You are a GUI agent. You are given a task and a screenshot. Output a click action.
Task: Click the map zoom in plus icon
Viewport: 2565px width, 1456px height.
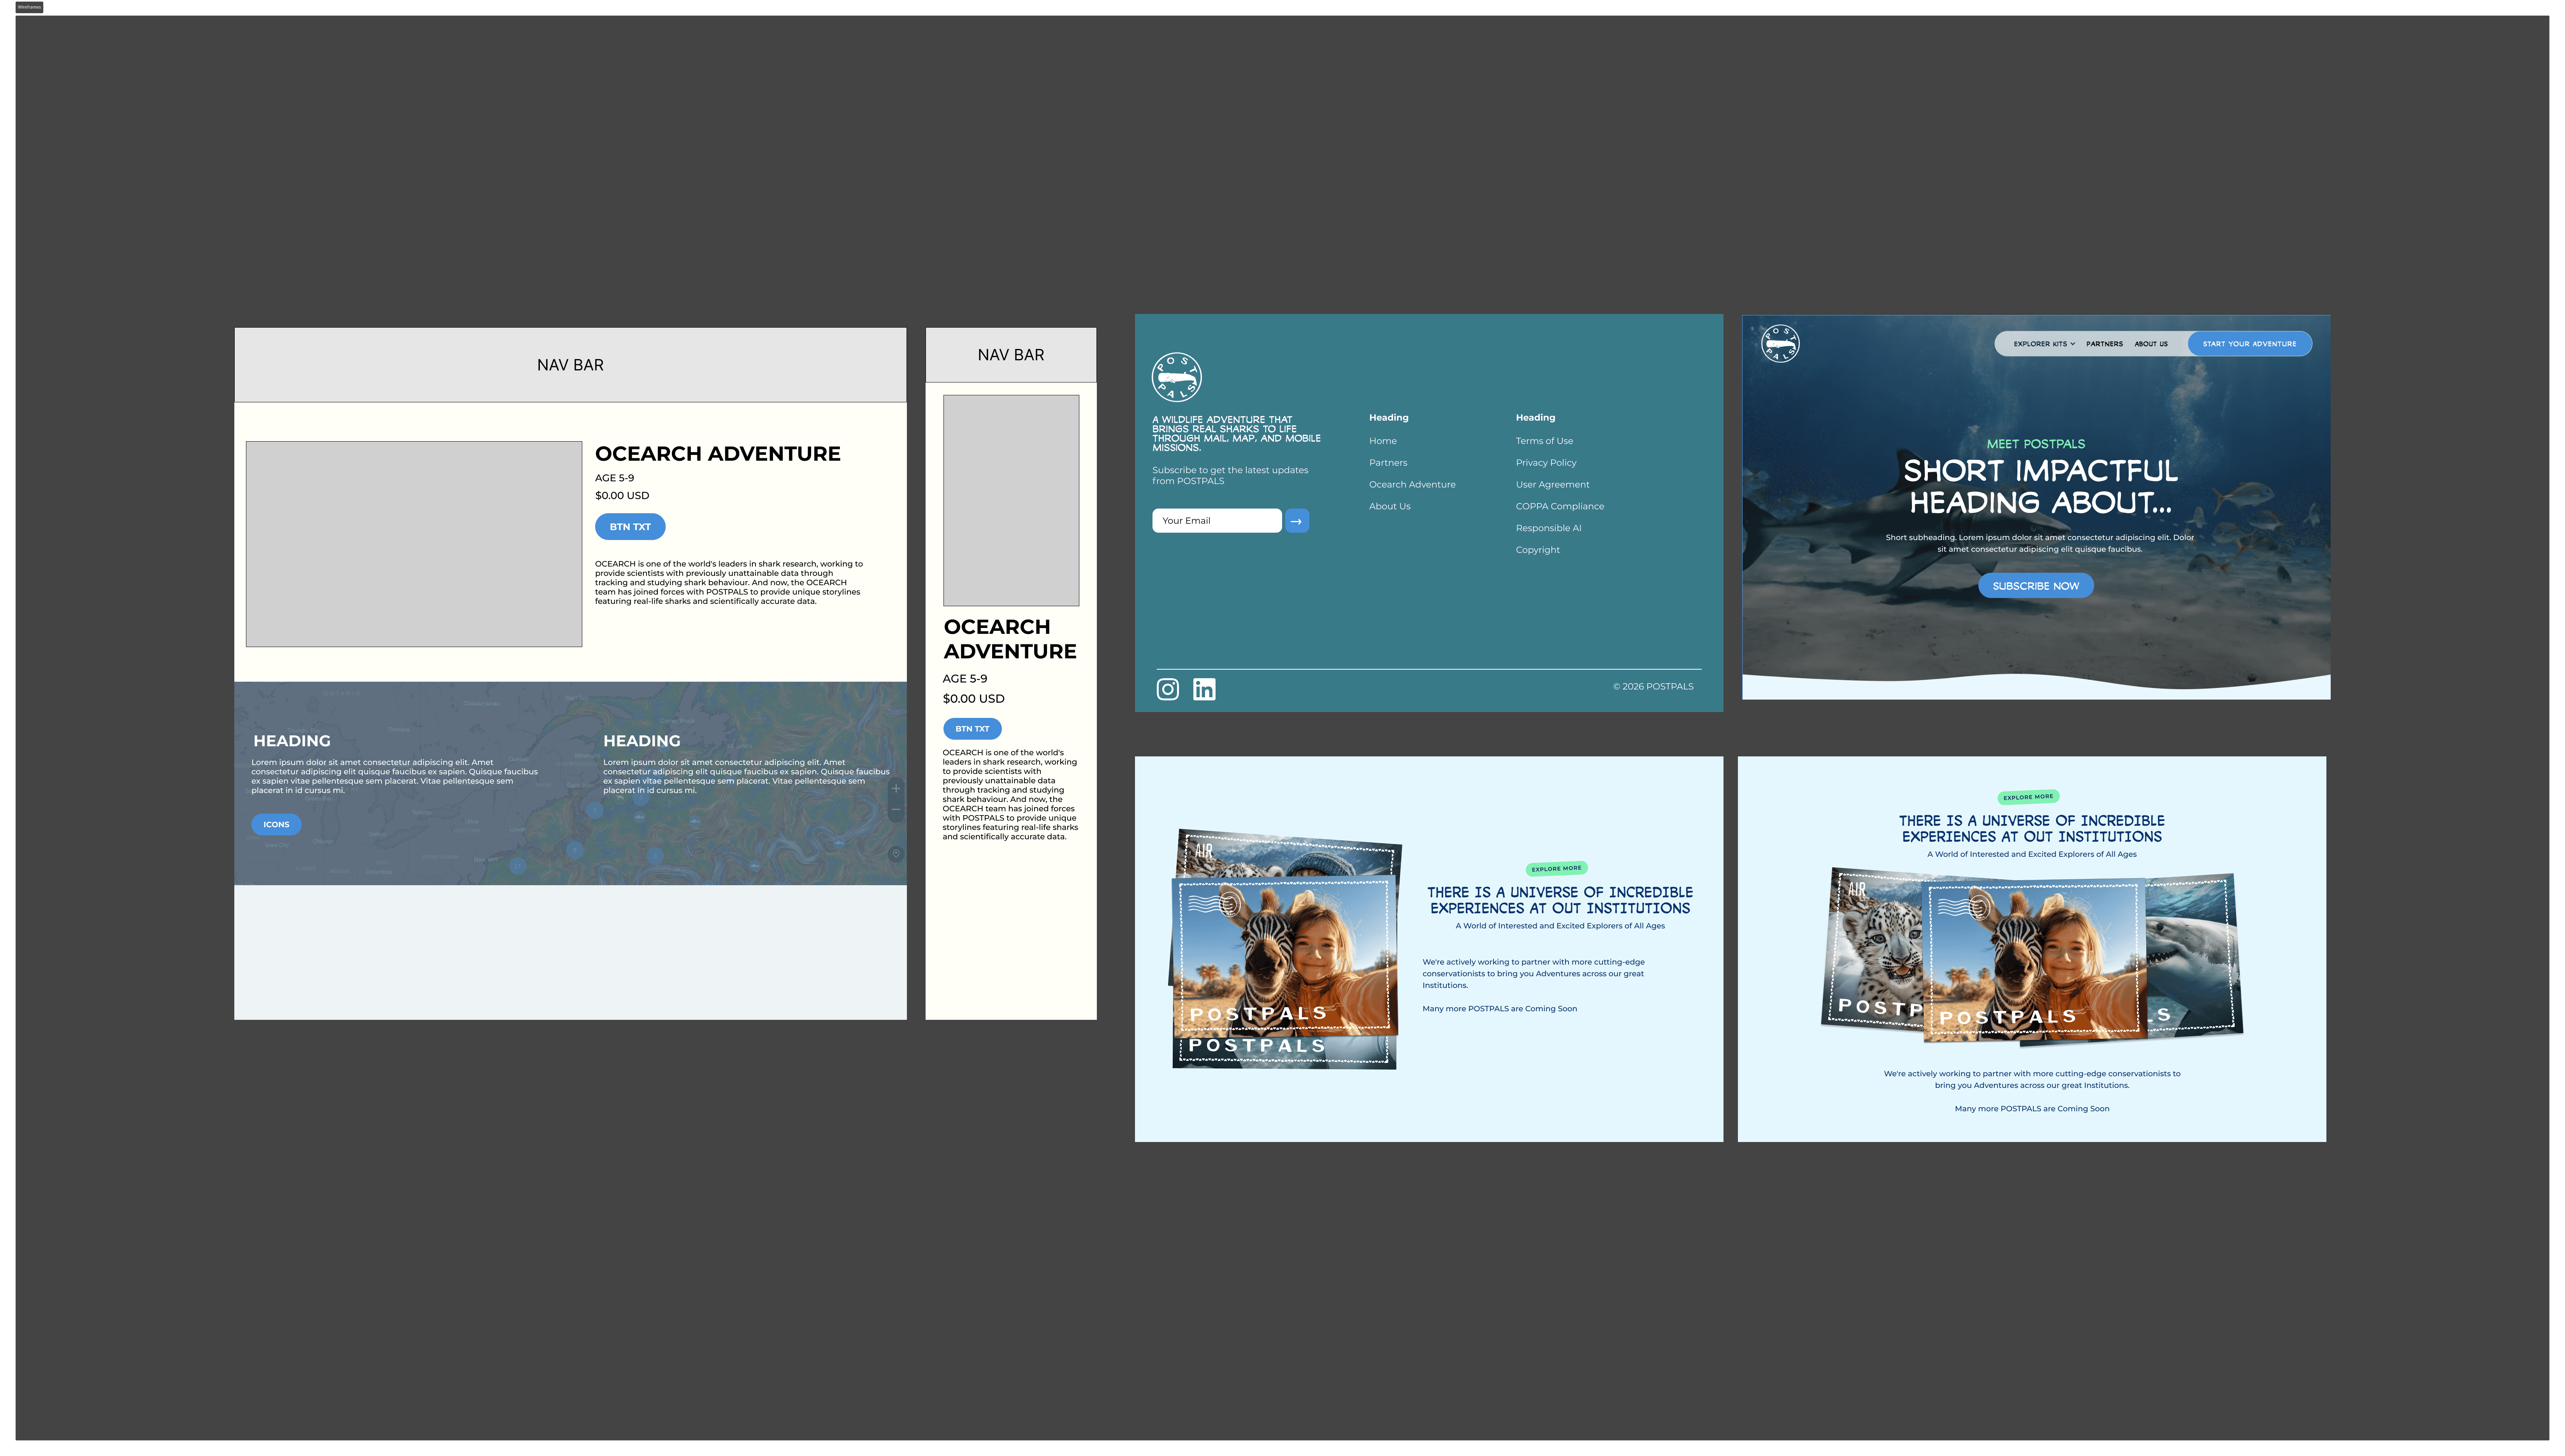[x=896, y=788]
